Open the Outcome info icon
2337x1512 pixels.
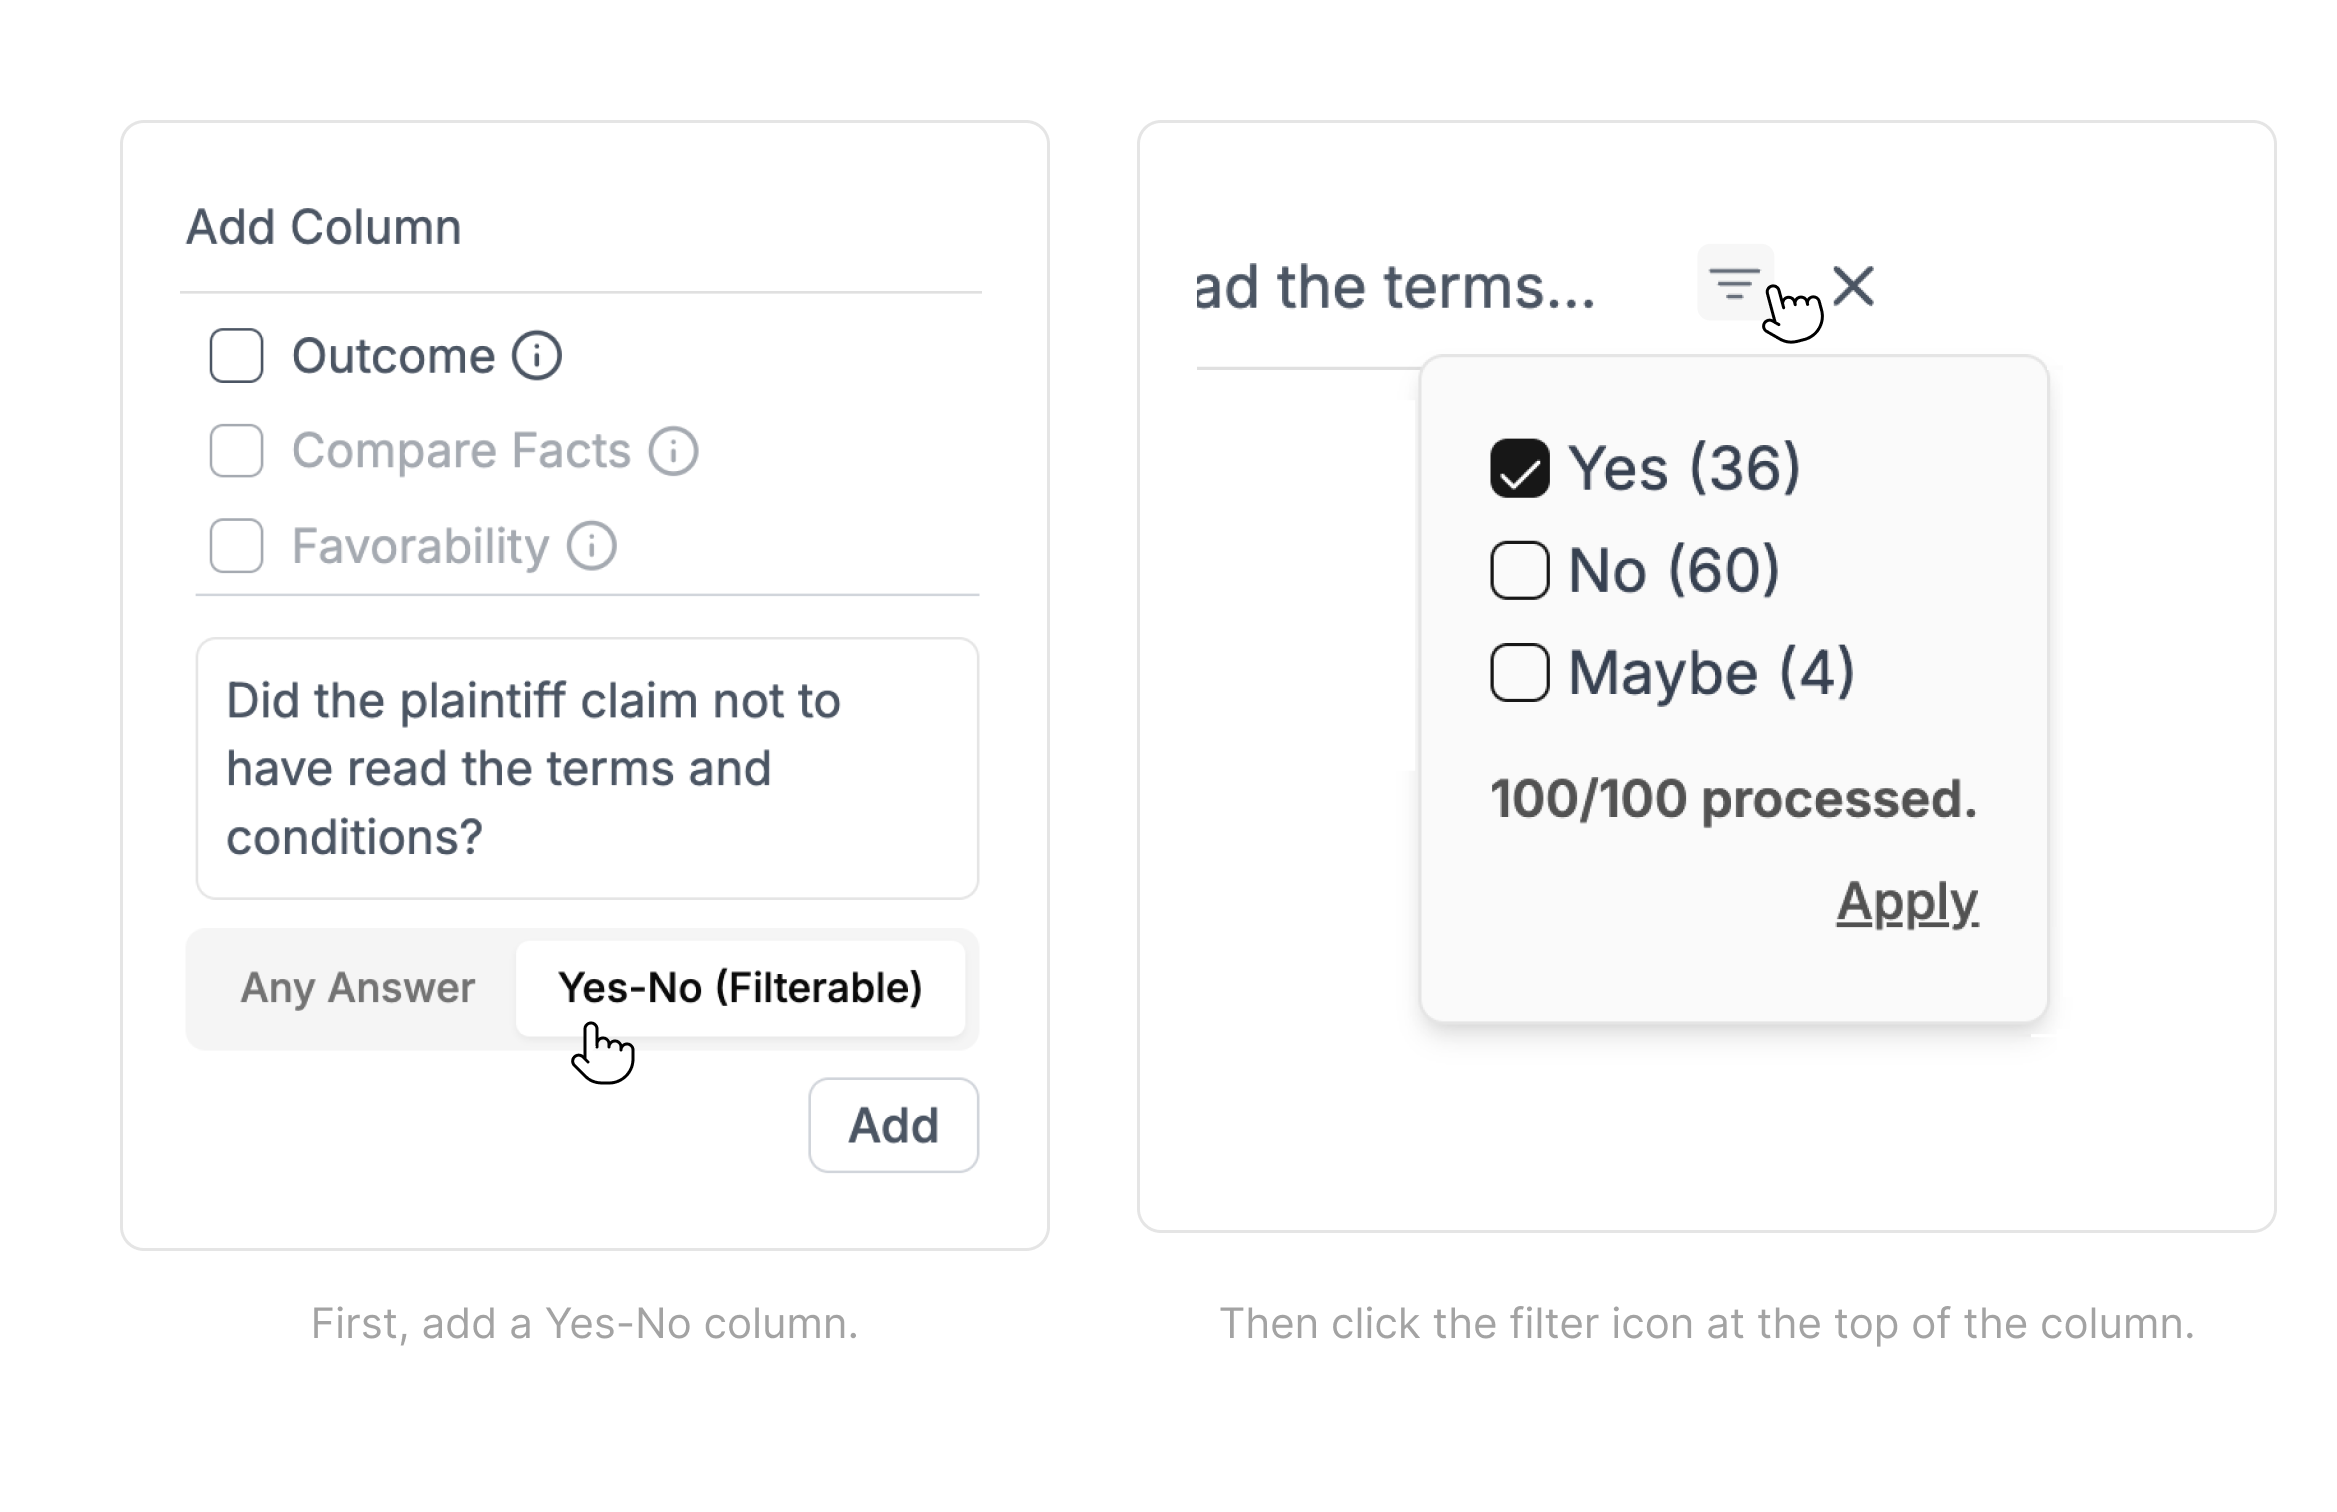coord(537,355)
